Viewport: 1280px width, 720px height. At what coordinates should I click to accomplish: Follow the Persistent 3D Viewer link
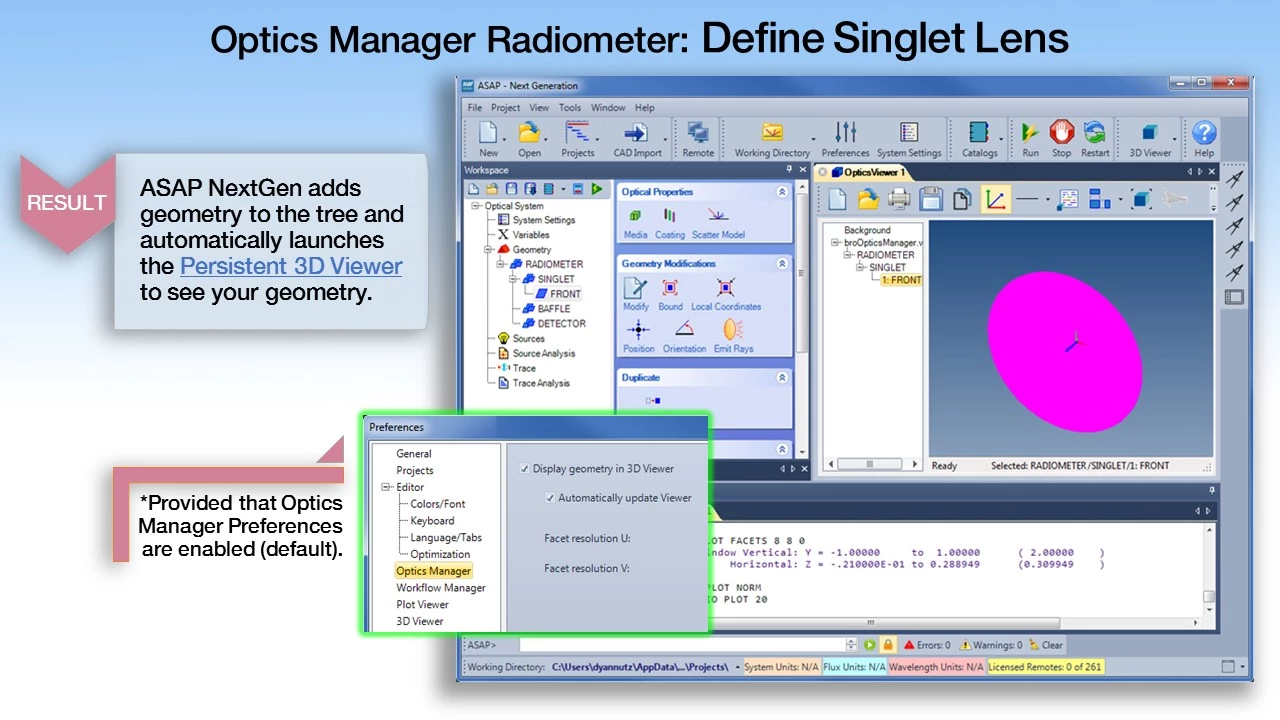[x=291, y=266]
